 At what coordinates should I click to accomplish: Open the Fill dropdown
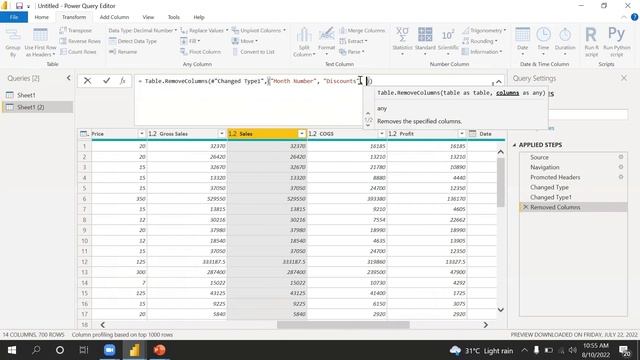190,41
